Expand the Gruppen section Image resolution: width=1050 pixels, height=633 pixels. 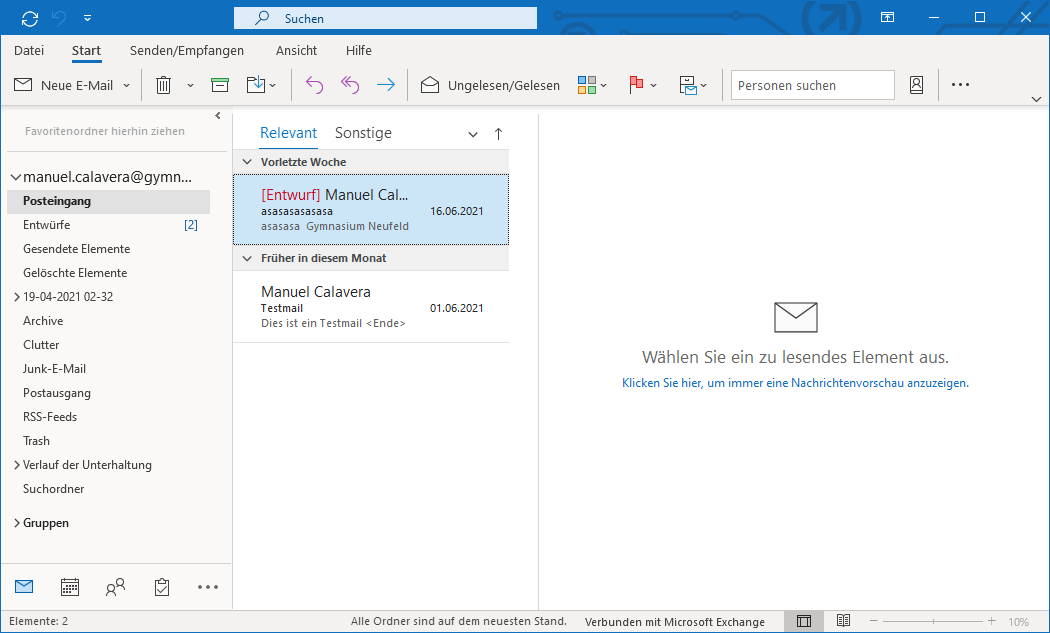(x=17, y=523)
